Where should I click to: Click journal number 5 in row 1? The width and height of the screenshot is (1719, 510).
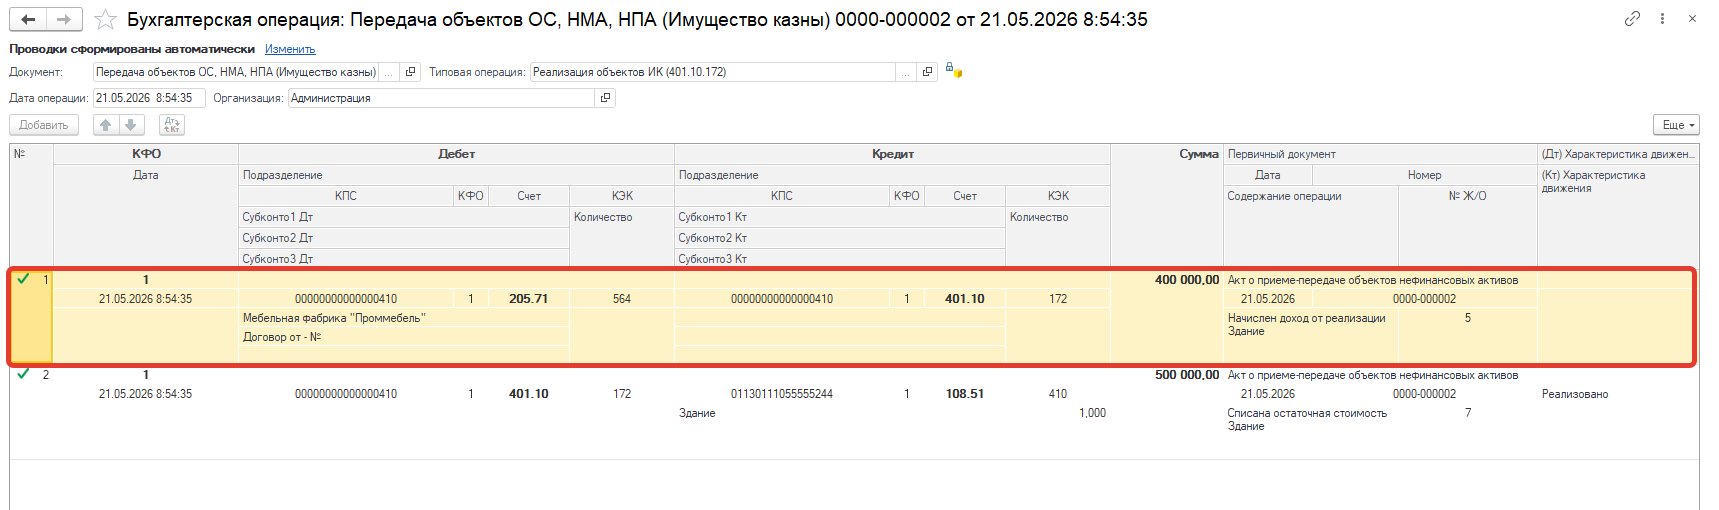coord(1468,318)
